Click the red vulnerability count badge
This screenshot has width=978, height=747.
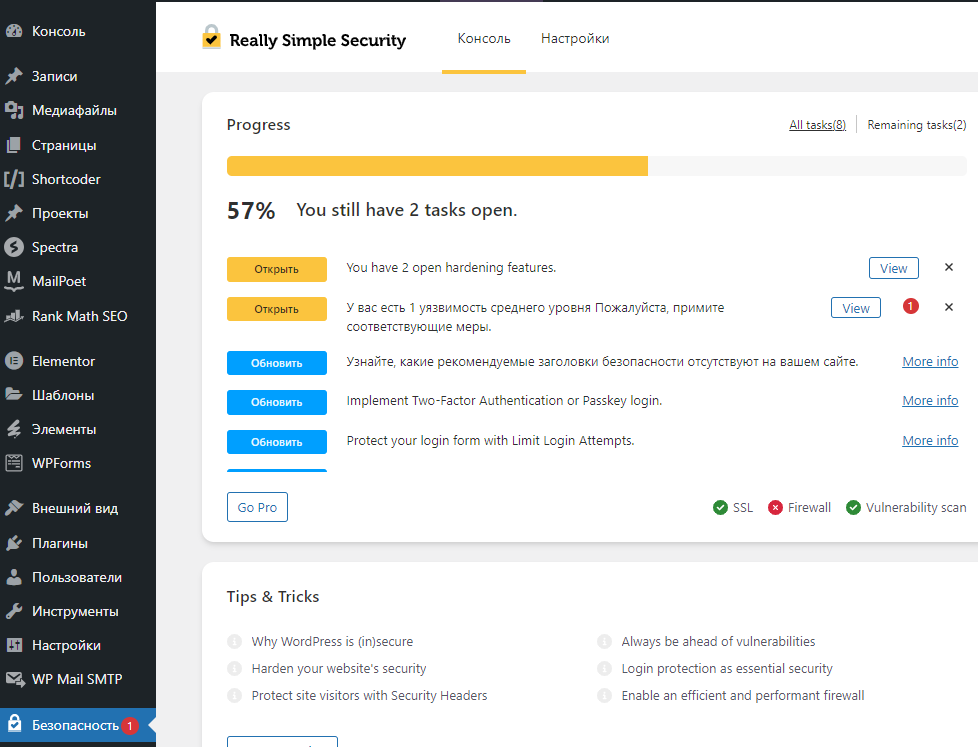(x=911, y=306)
